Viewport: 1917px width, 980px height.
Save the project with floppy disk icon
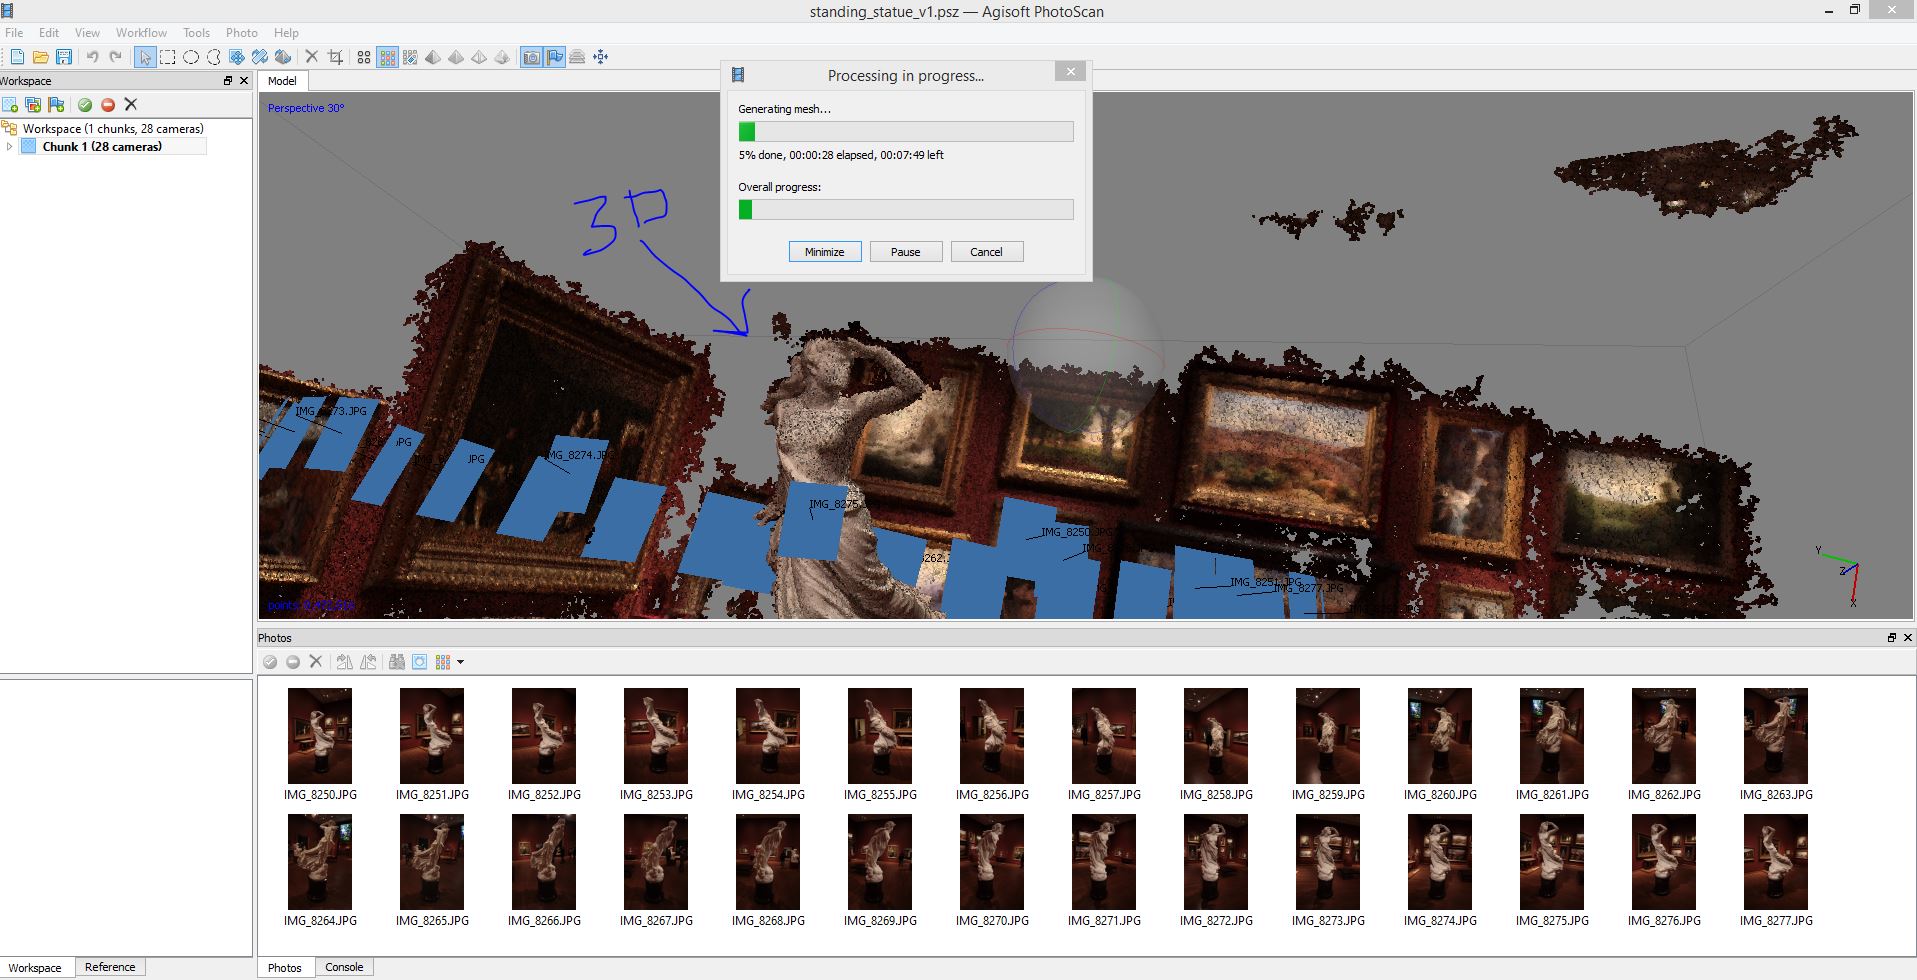click(x=64, y=57)
